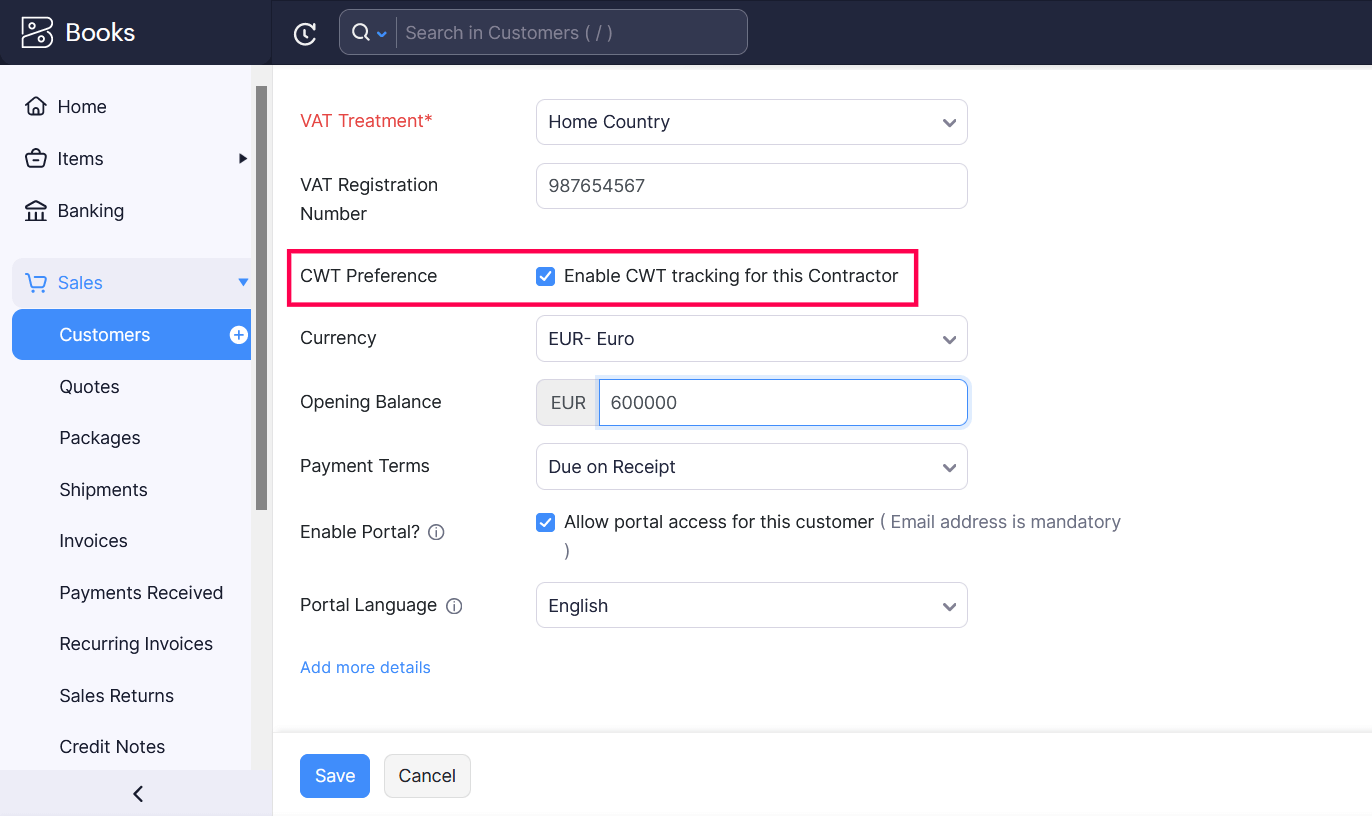Viewport: 1372px width, 816px height.
Task: Click Add more details link
Action: pos(365,668)
